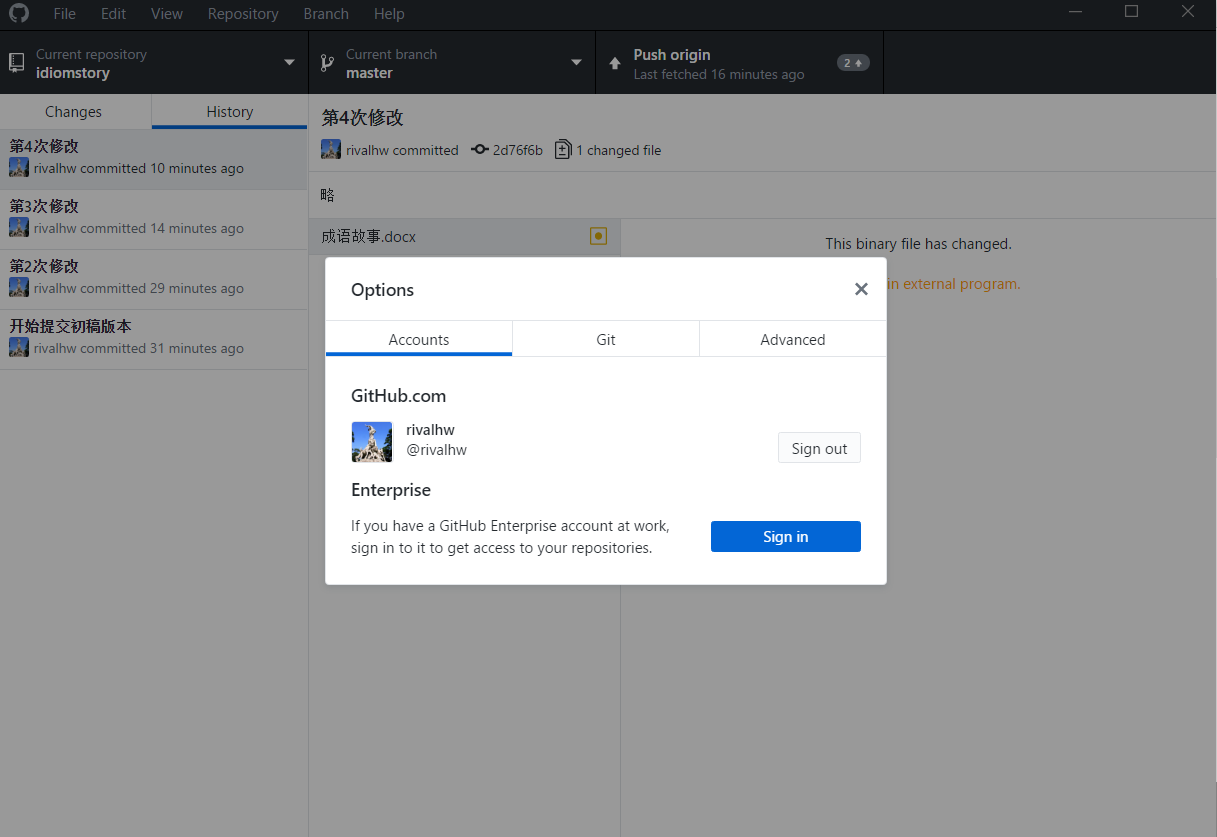Select the Git tab in Options
1217x837 pixels.
pyautogui.click(x=606, y=339)
